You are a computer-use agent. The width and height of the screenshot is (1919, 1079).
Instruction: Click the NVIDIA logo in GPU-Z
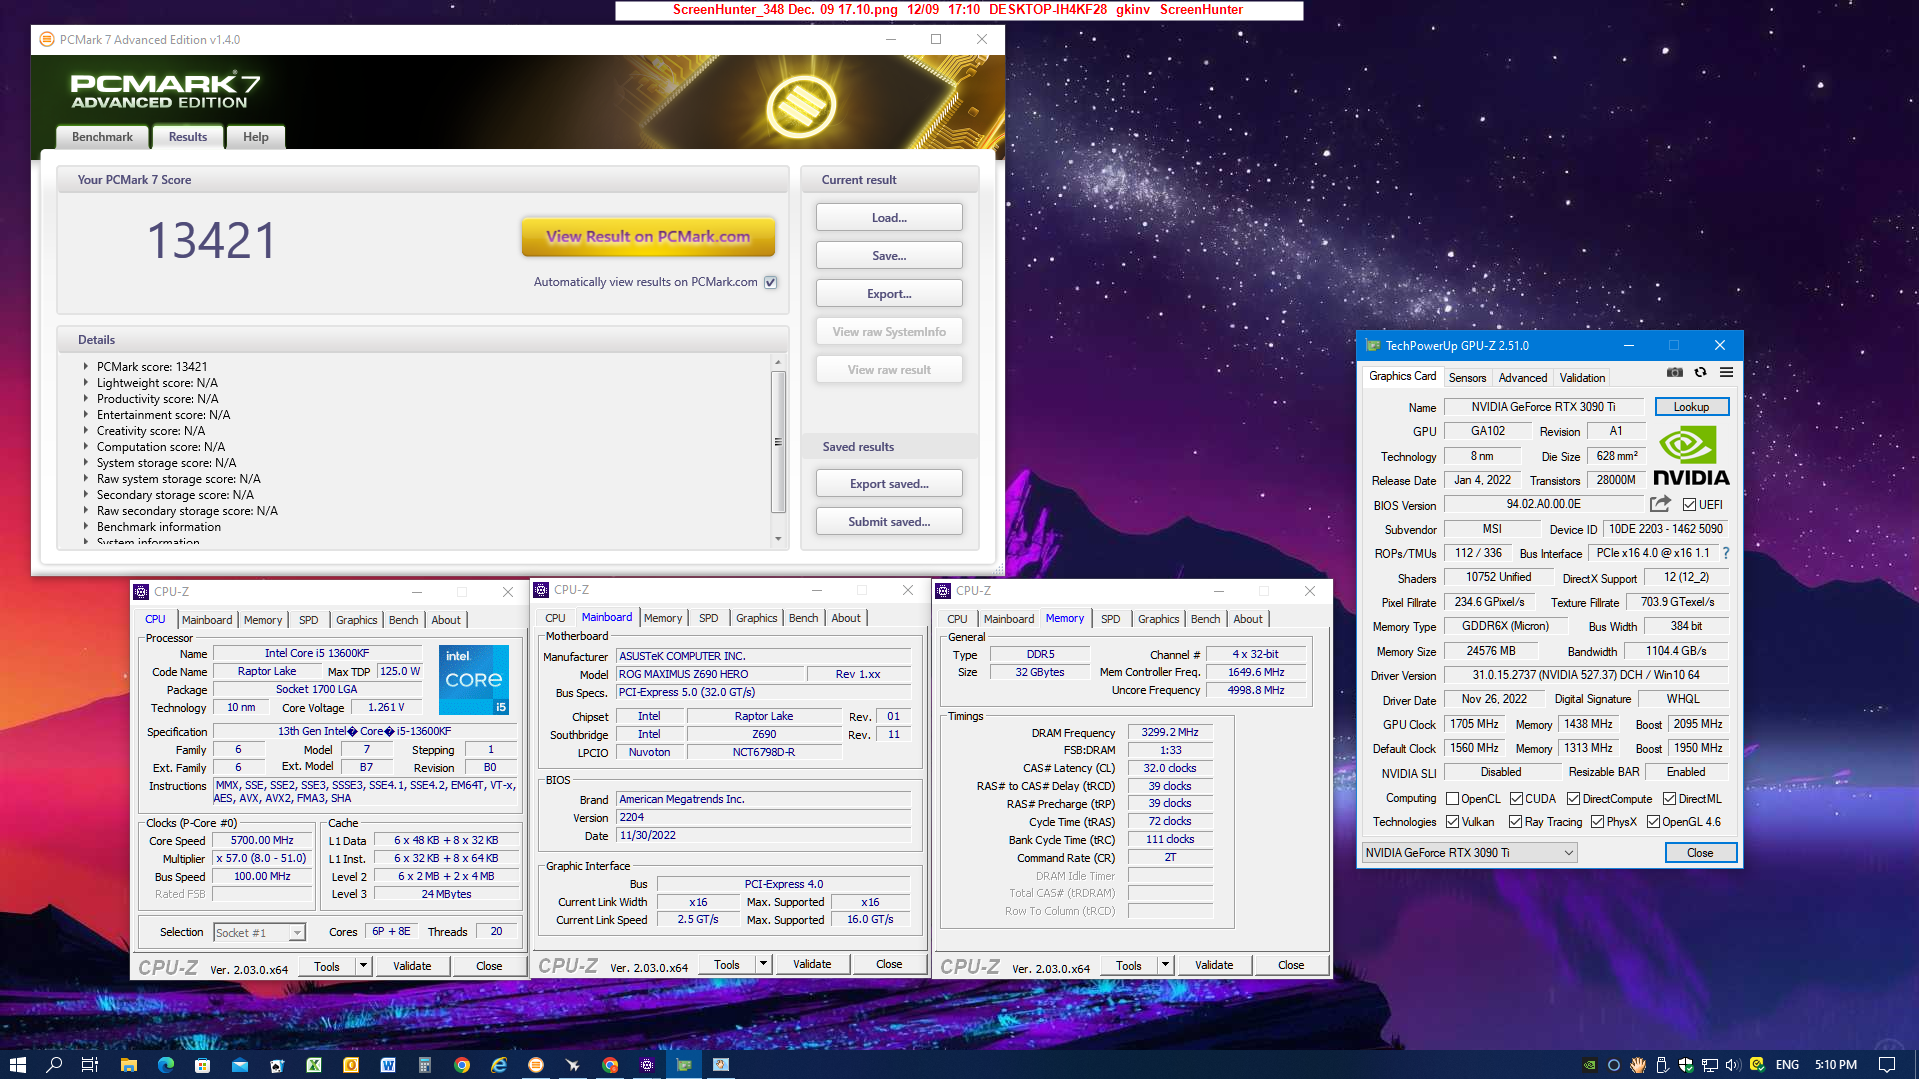click(x=1691, y=456)
